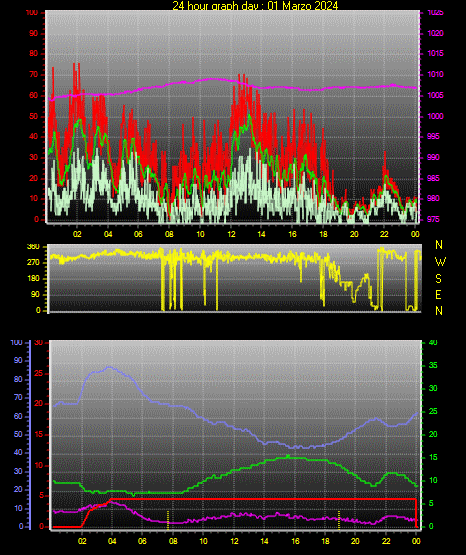This screenshot has height=555, width=466.
Task: Click the magenta 1020 pressure axis label
Action: pyautogui.click(x=435, y=33)
